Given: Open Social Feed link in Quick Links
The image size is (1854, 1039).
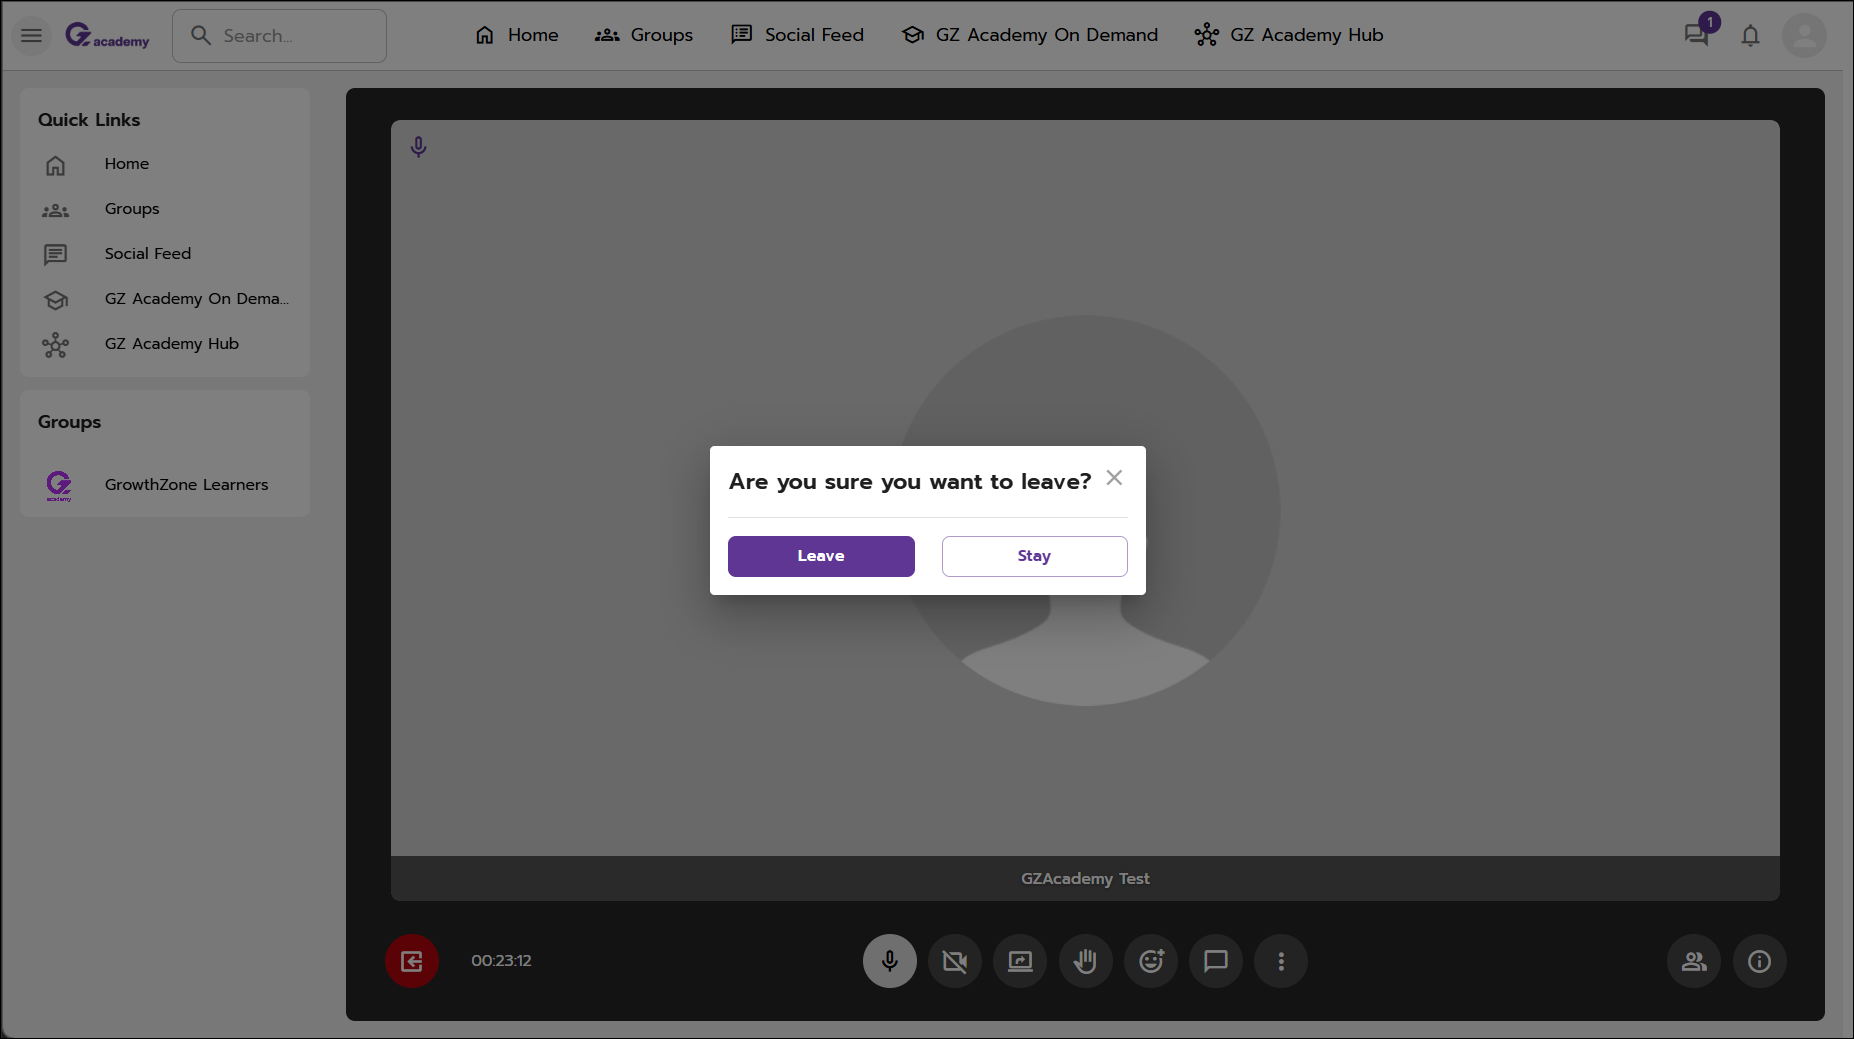Looking at the screenshot, I should click(x=148, y=254).
